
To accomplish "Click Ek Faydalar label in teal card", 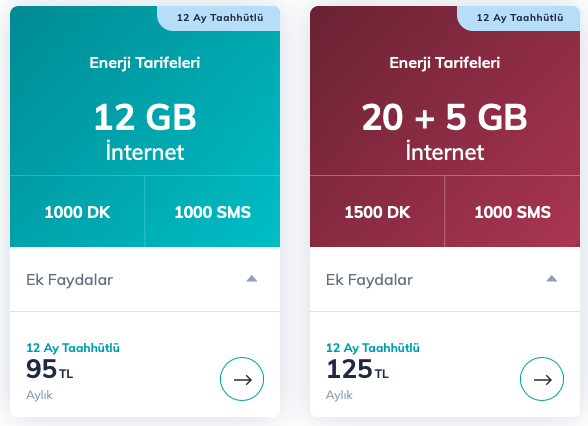I will [69, 280].
